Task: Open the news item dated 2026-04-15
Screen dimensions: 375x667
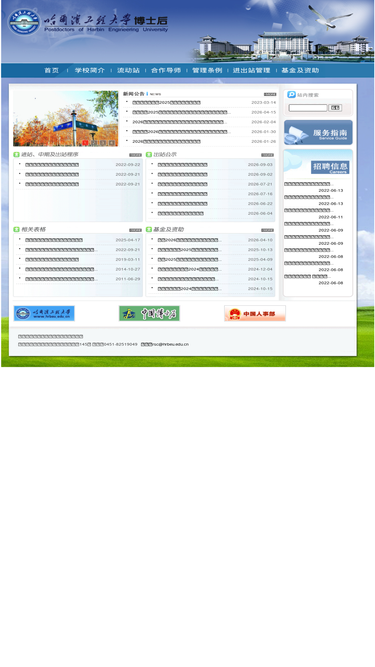Action: (x=181, y=112)
